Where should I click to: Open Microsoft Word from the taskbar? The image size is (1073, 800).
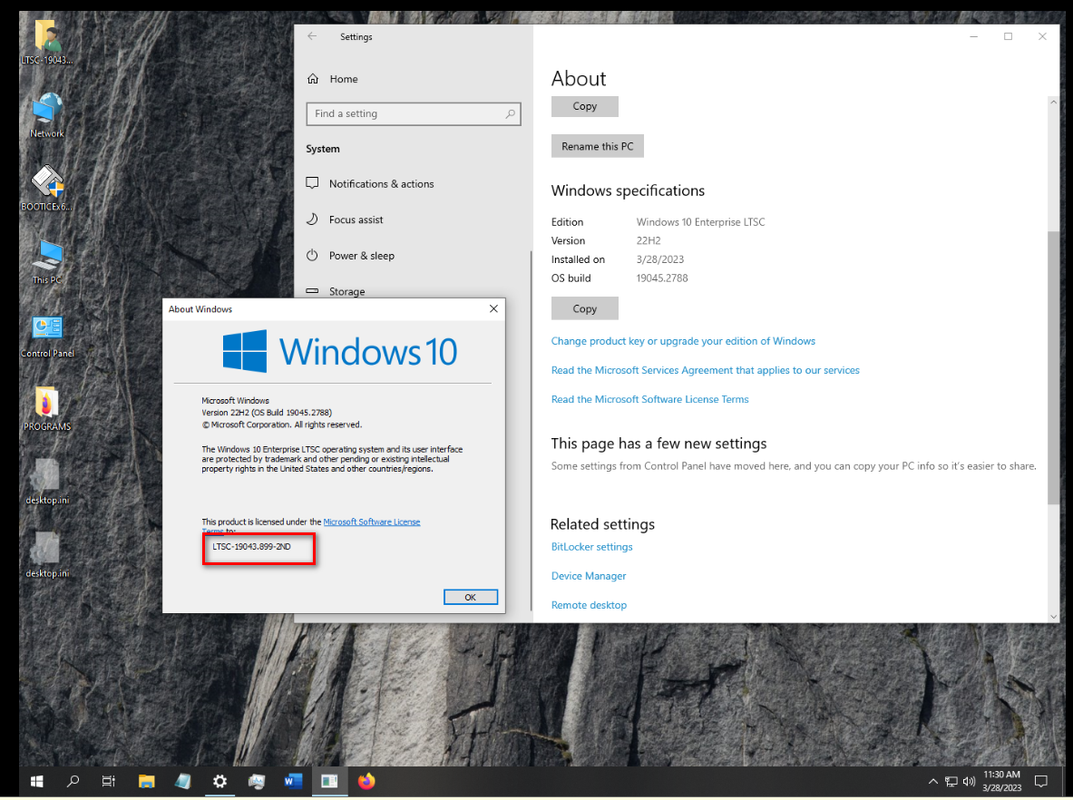(x=293, y=781)
